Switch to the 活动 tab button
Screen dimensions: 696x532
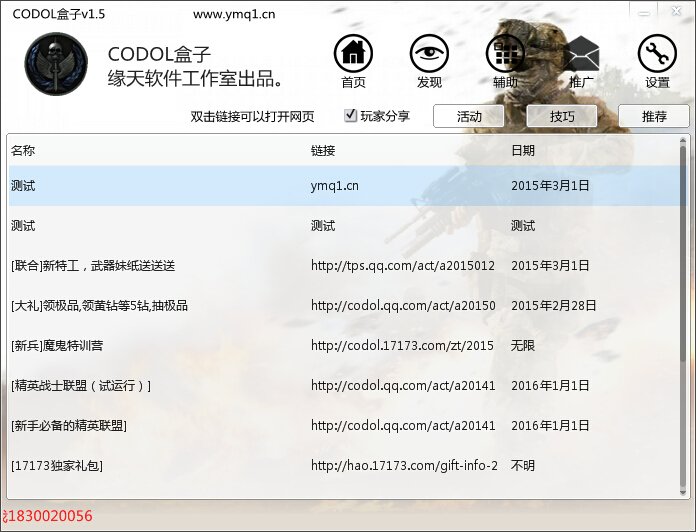tap(468, 116)
